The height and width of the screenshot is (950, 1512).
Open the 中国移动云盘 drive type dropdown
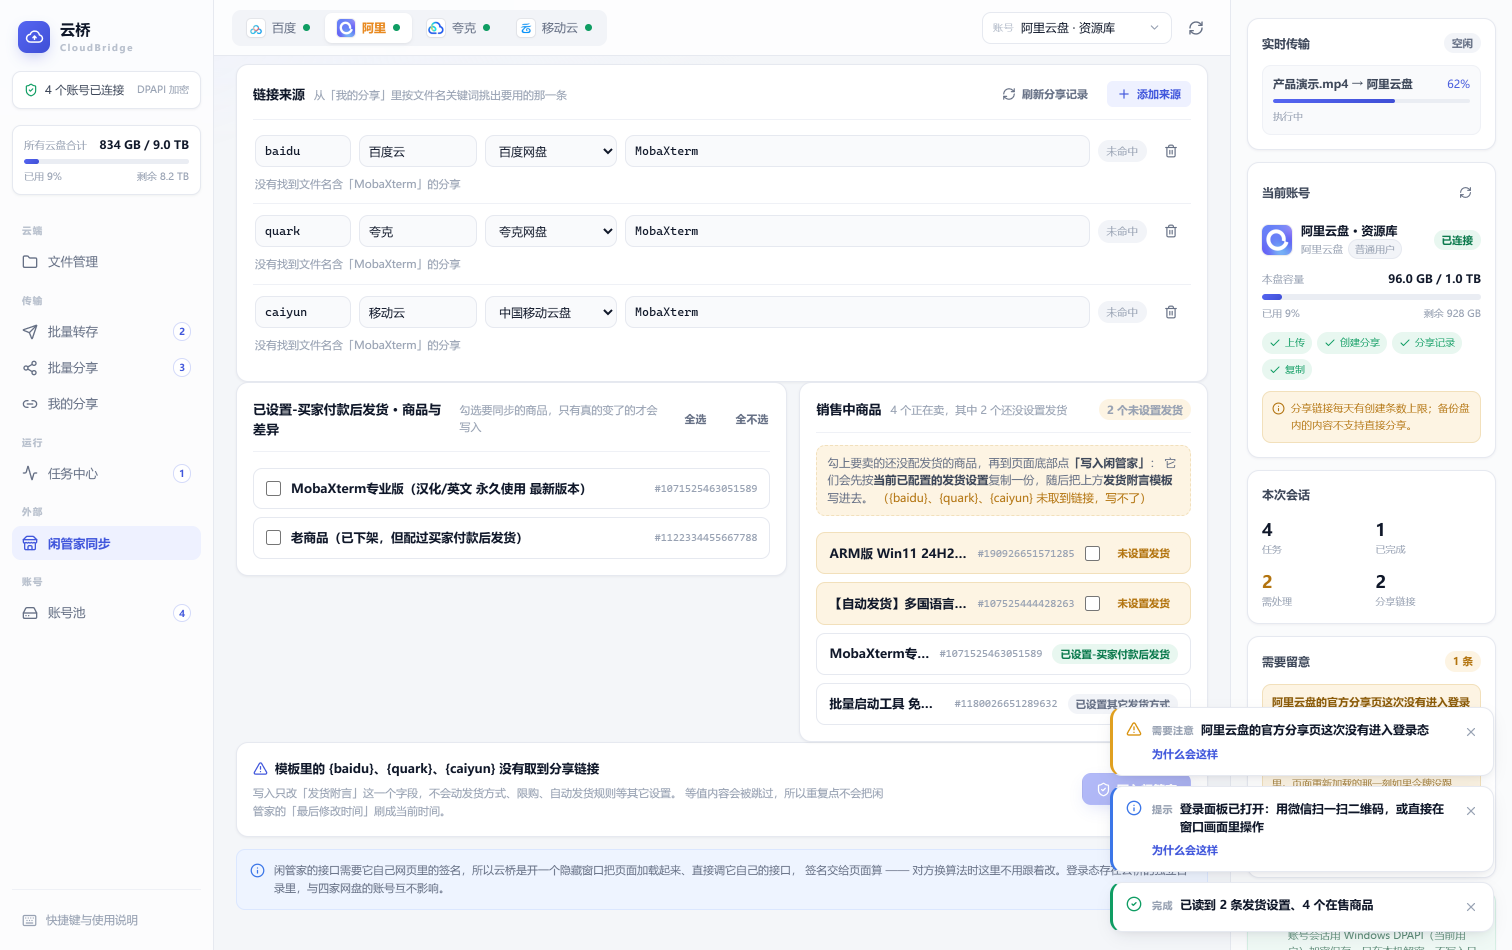click(x=551, y=312)
